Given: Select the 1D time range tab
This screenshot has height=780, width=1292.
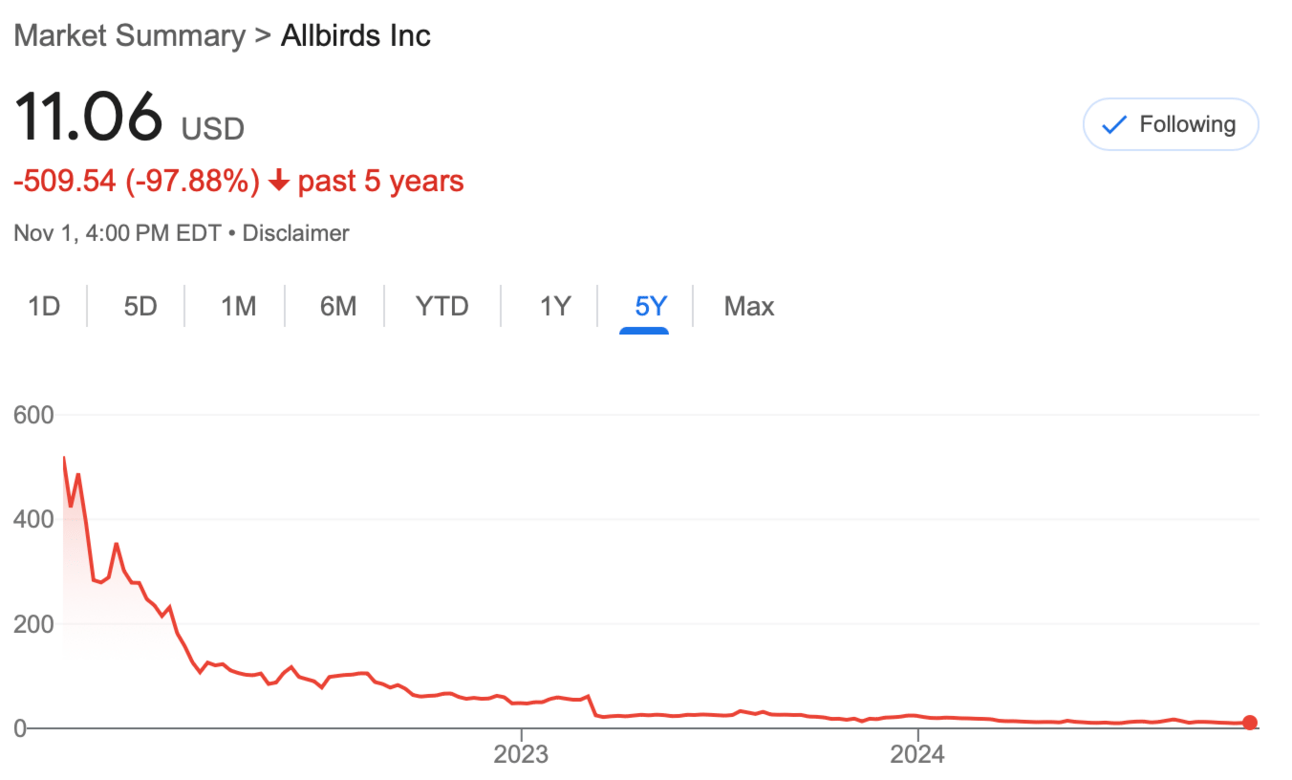Looking at the screenshot, I should click(44, 306).
